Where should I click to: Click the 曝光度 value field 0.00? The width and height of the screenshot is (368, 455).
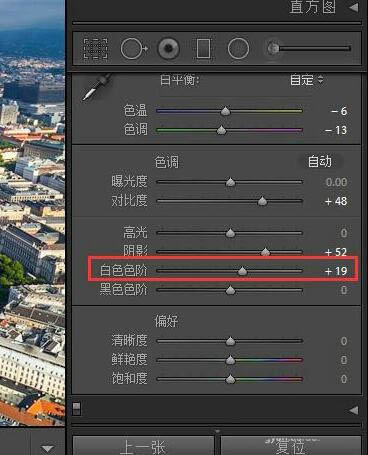pyautogui.click(x=336, y=182)
